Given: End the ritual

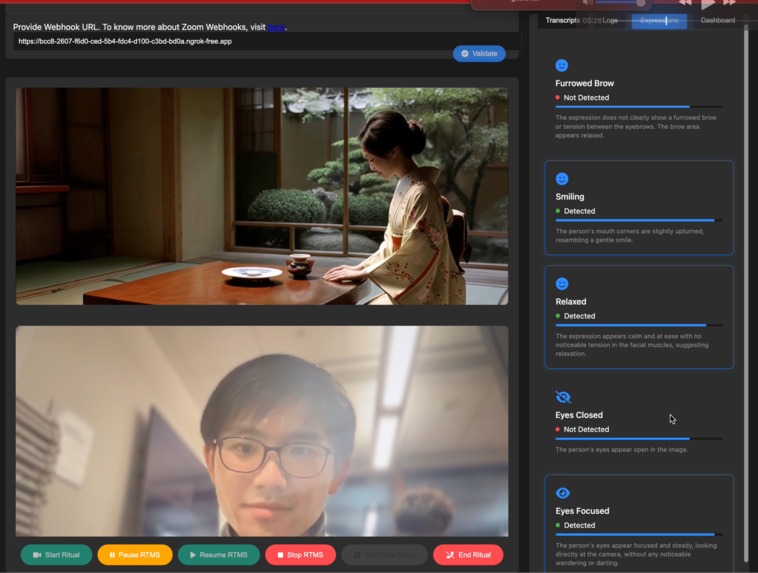Looking at the screenshot, I should pyautogui.click(x=468, y=555).
